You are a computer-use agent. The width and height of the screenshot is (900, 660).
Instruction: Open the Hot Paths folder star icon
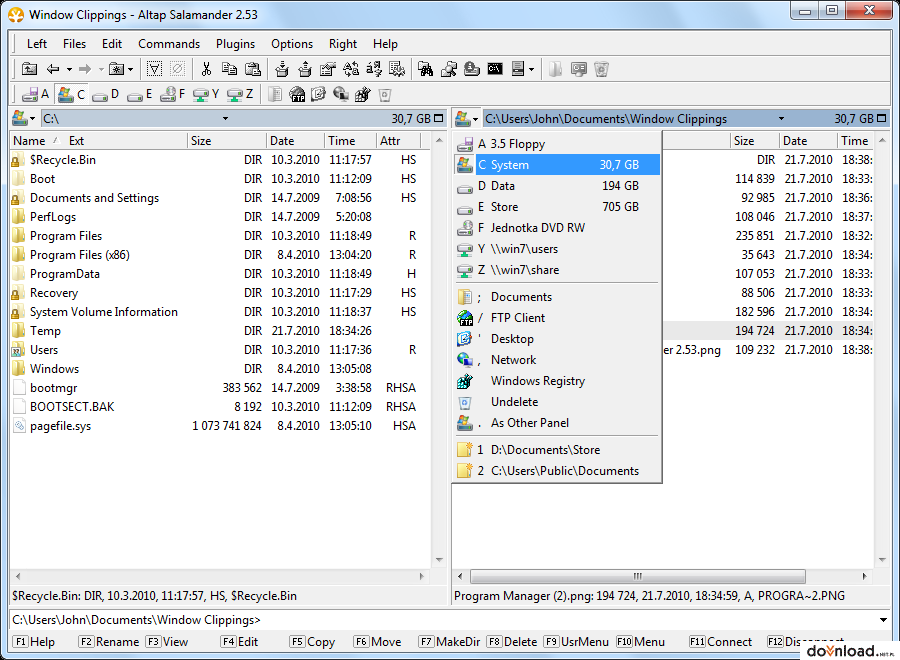pos(117,69)
